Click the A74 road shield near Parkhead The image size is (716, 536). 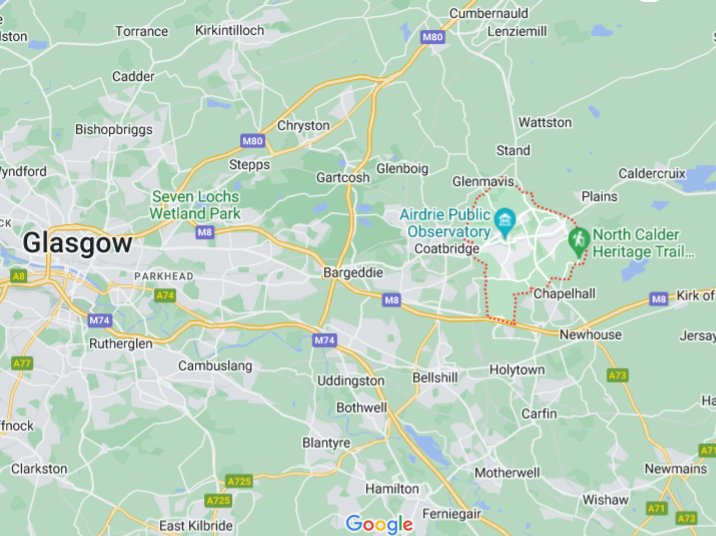[165, 295]
